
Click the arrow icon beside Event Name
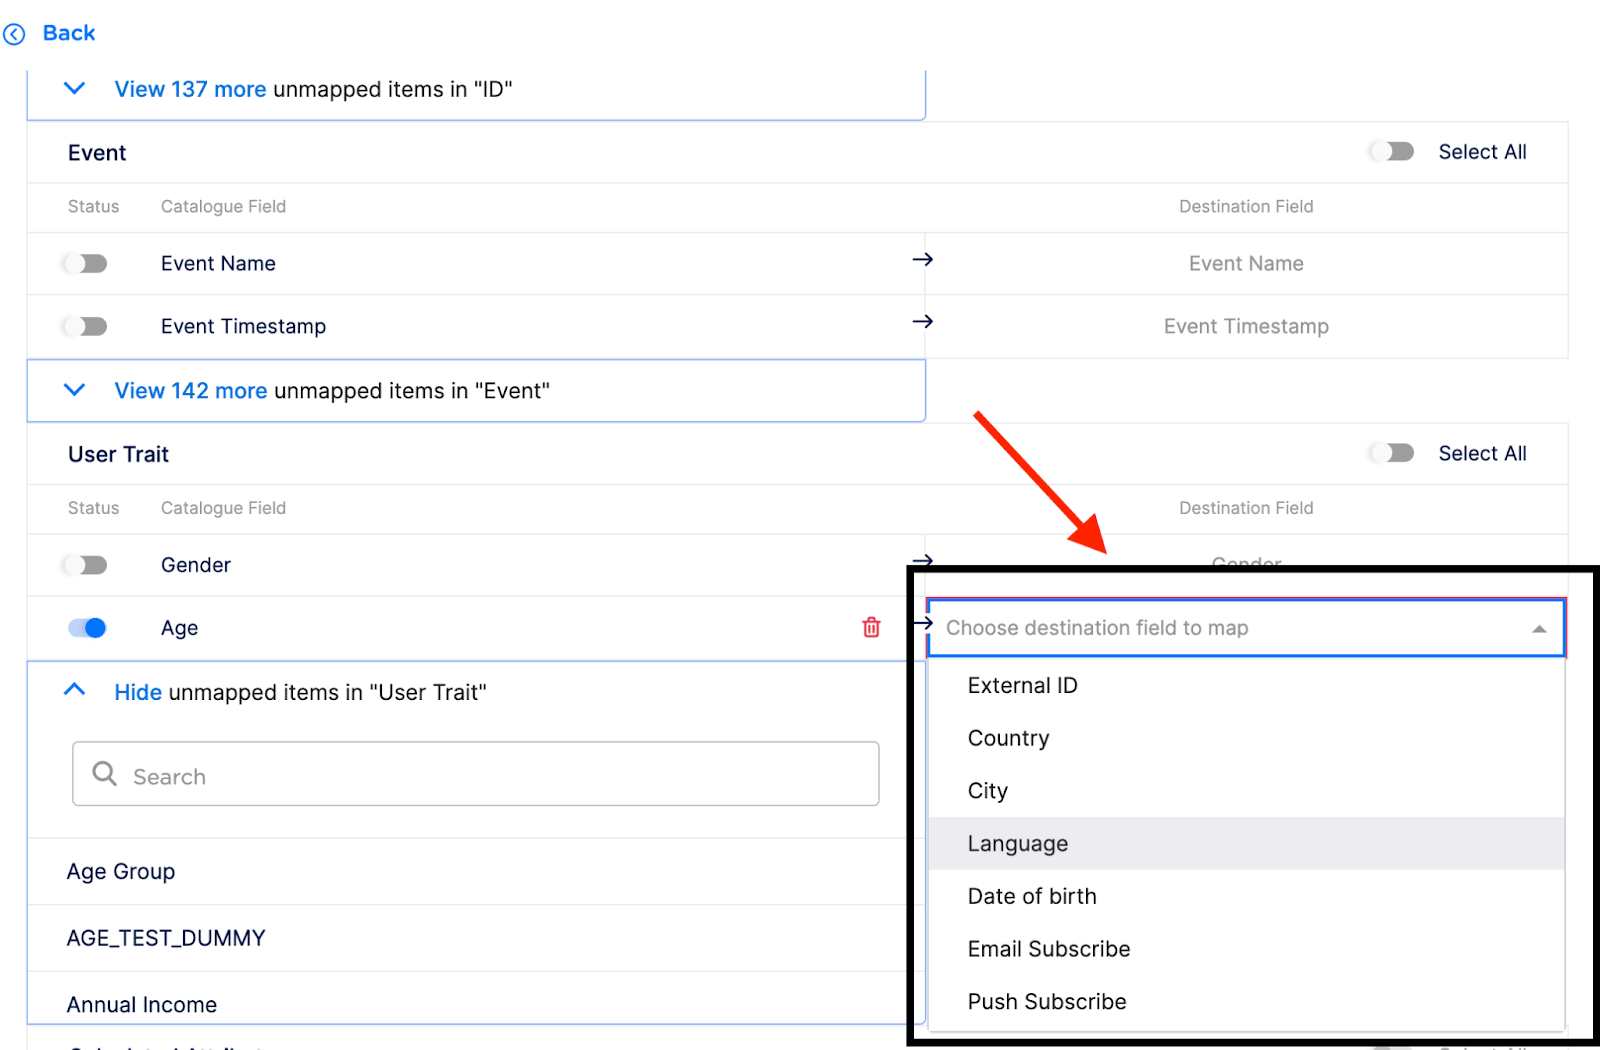(922, 260)
